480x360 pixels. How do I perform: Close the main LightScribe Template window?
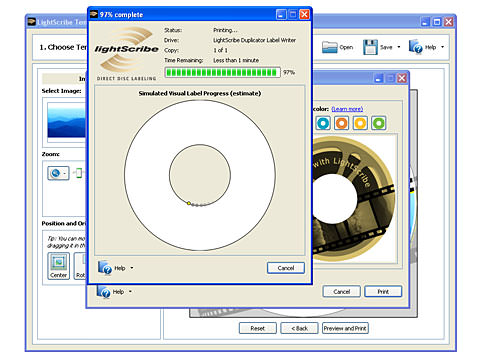pyautogui.click(x=449, y=22)
